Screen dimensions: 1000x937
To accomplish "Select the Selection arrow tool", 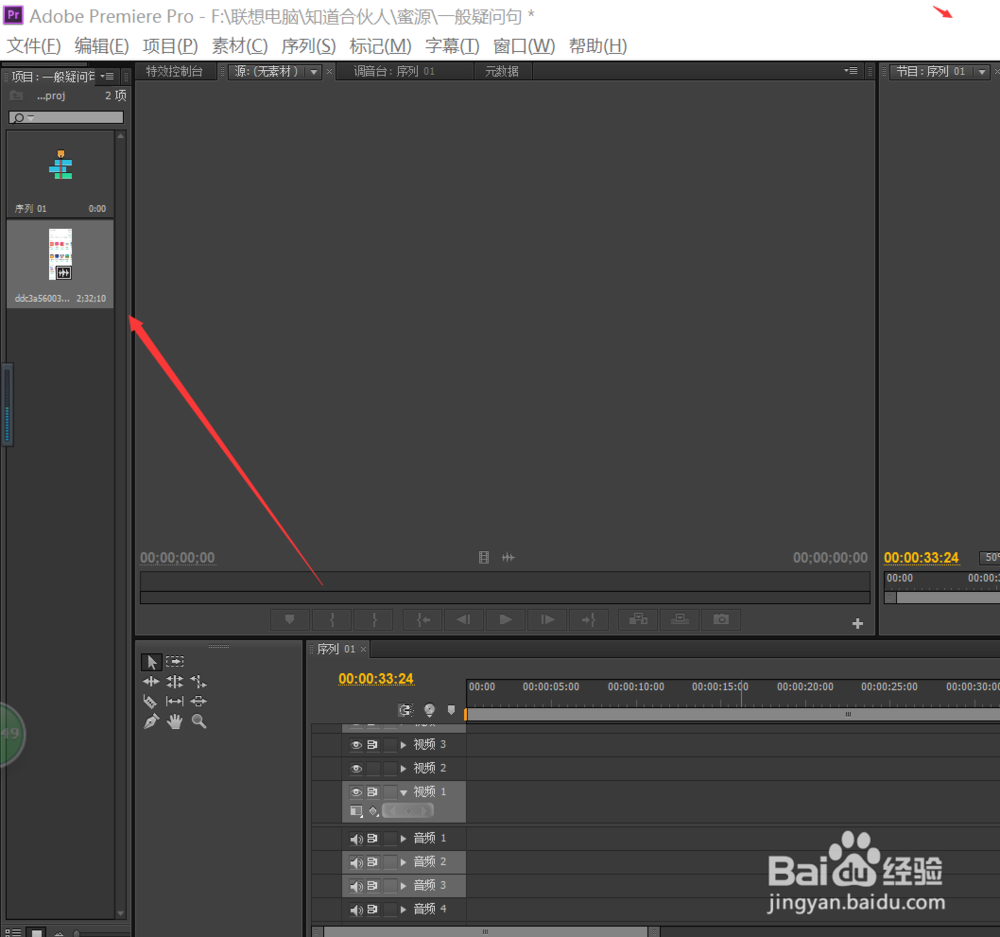I will pos(151,661).
